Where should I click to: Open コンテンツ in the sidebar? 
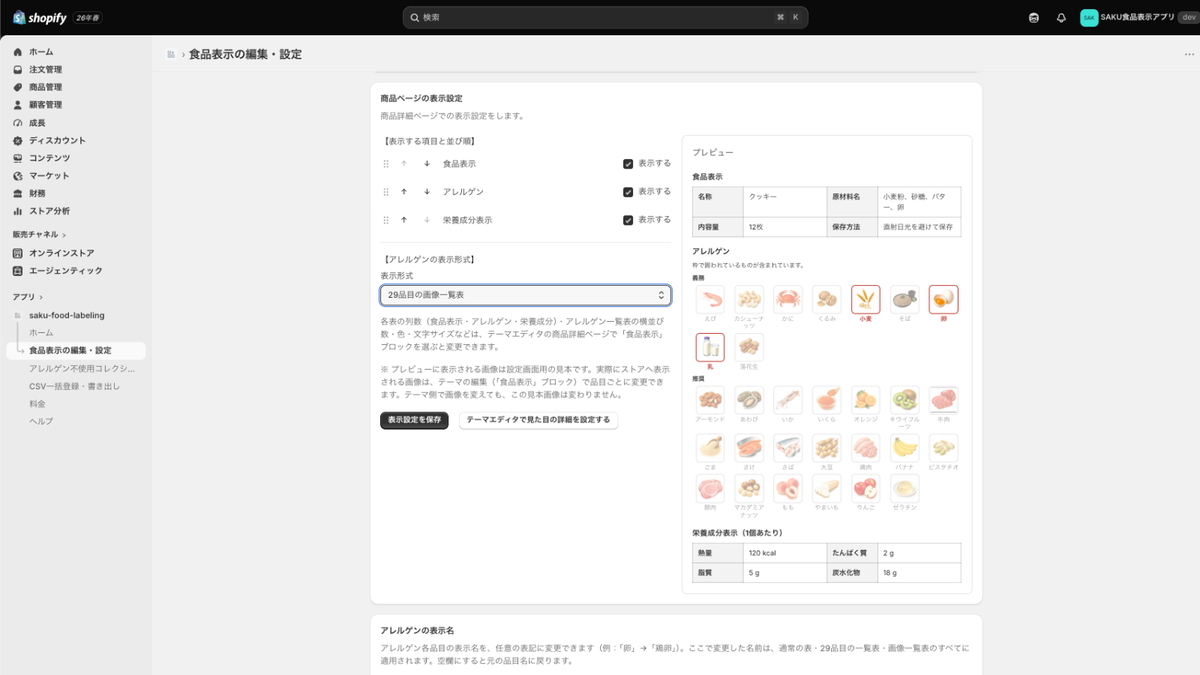click(x=49, y=158)
